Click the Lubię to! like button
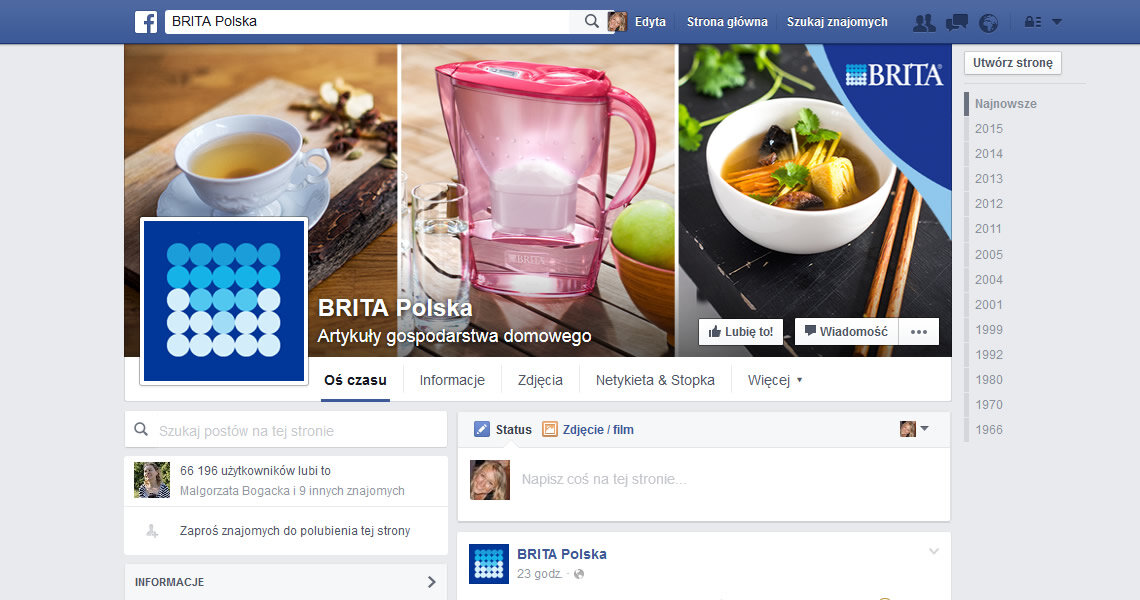The height and width of the screenshot is (600, 1140). (741, 332)
